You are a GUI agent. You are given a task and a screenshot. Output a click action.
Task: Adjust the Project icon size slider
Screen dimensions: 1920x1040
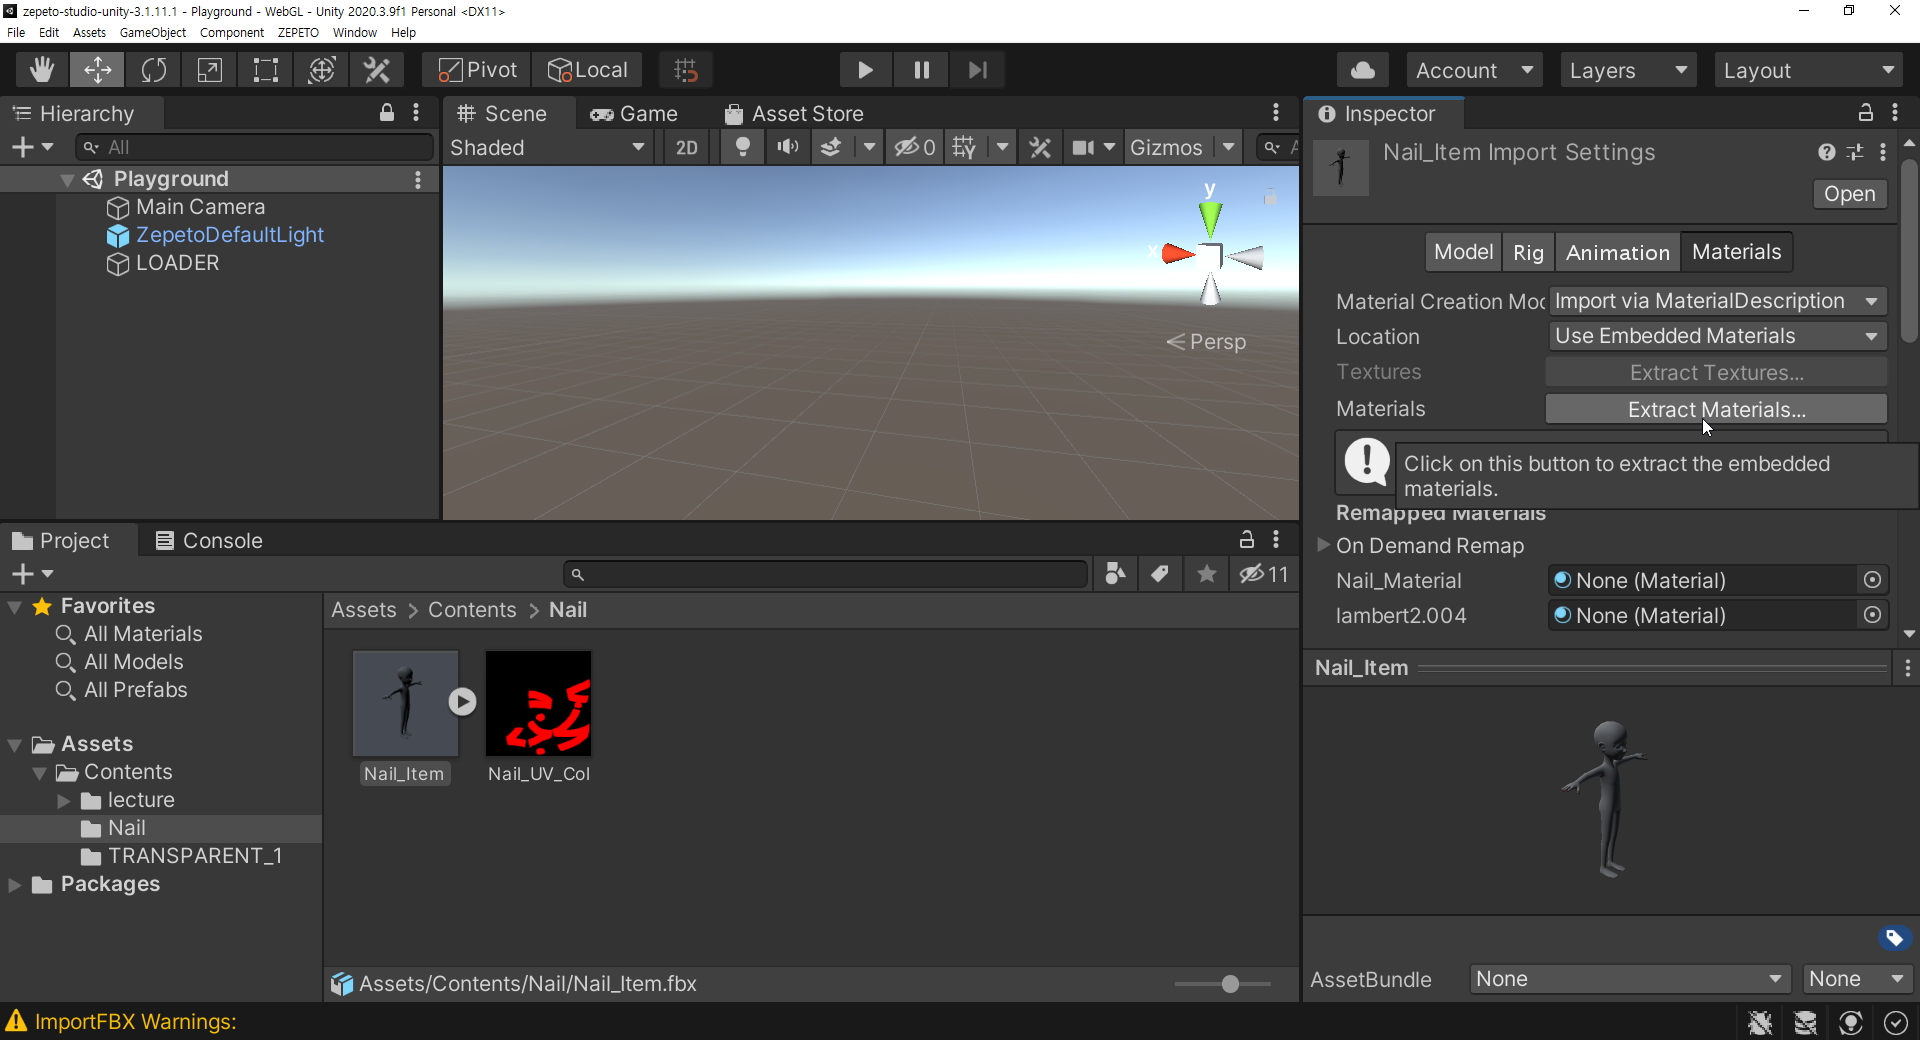pyautogui.click(x=1231, y=984)
